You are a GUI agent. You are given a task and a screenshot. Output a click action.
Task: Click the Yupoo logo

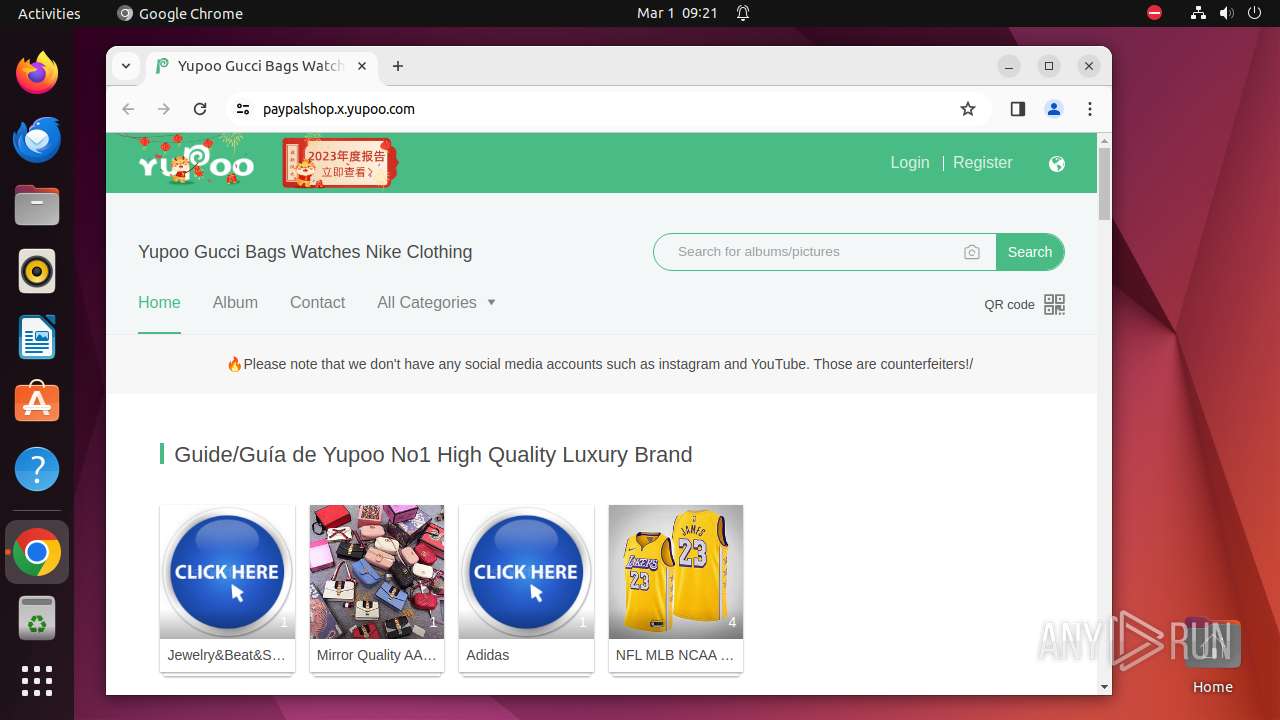pyautogui.click(x=195, y=163)
